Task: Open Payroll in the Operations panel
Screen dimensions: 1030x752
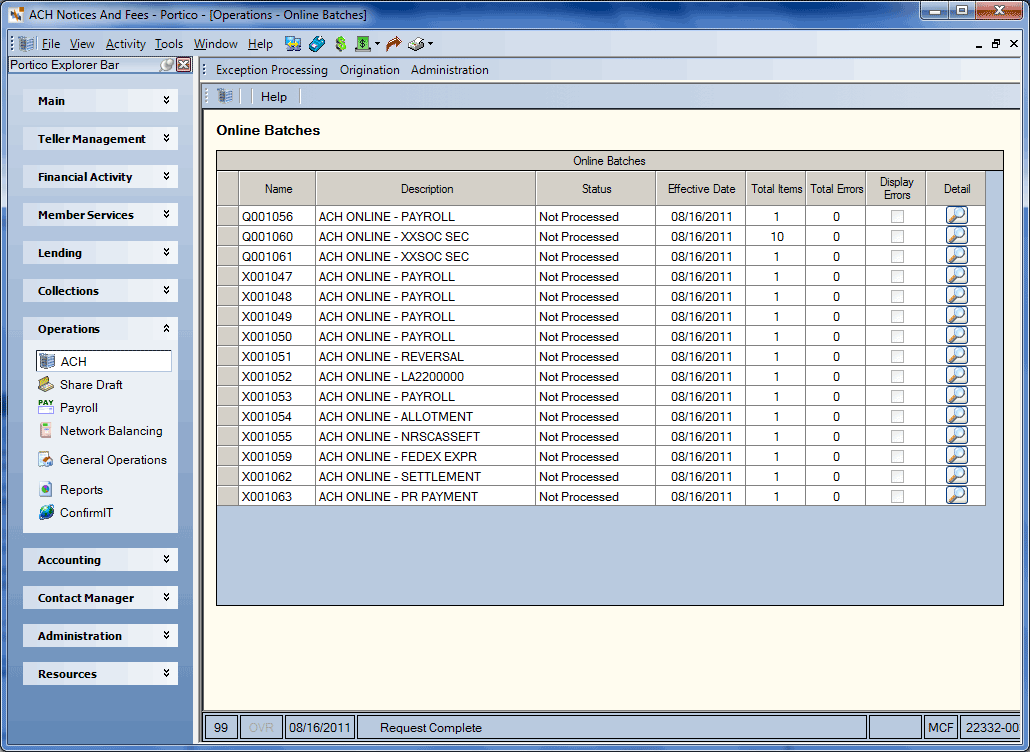Action: (78, 408)
